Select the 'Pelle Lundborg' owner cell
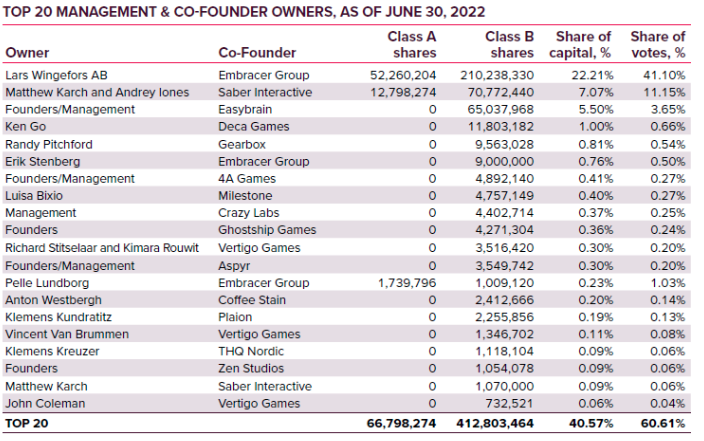The image size is (704, 441). pyautogui.click(x=47, y=283)
